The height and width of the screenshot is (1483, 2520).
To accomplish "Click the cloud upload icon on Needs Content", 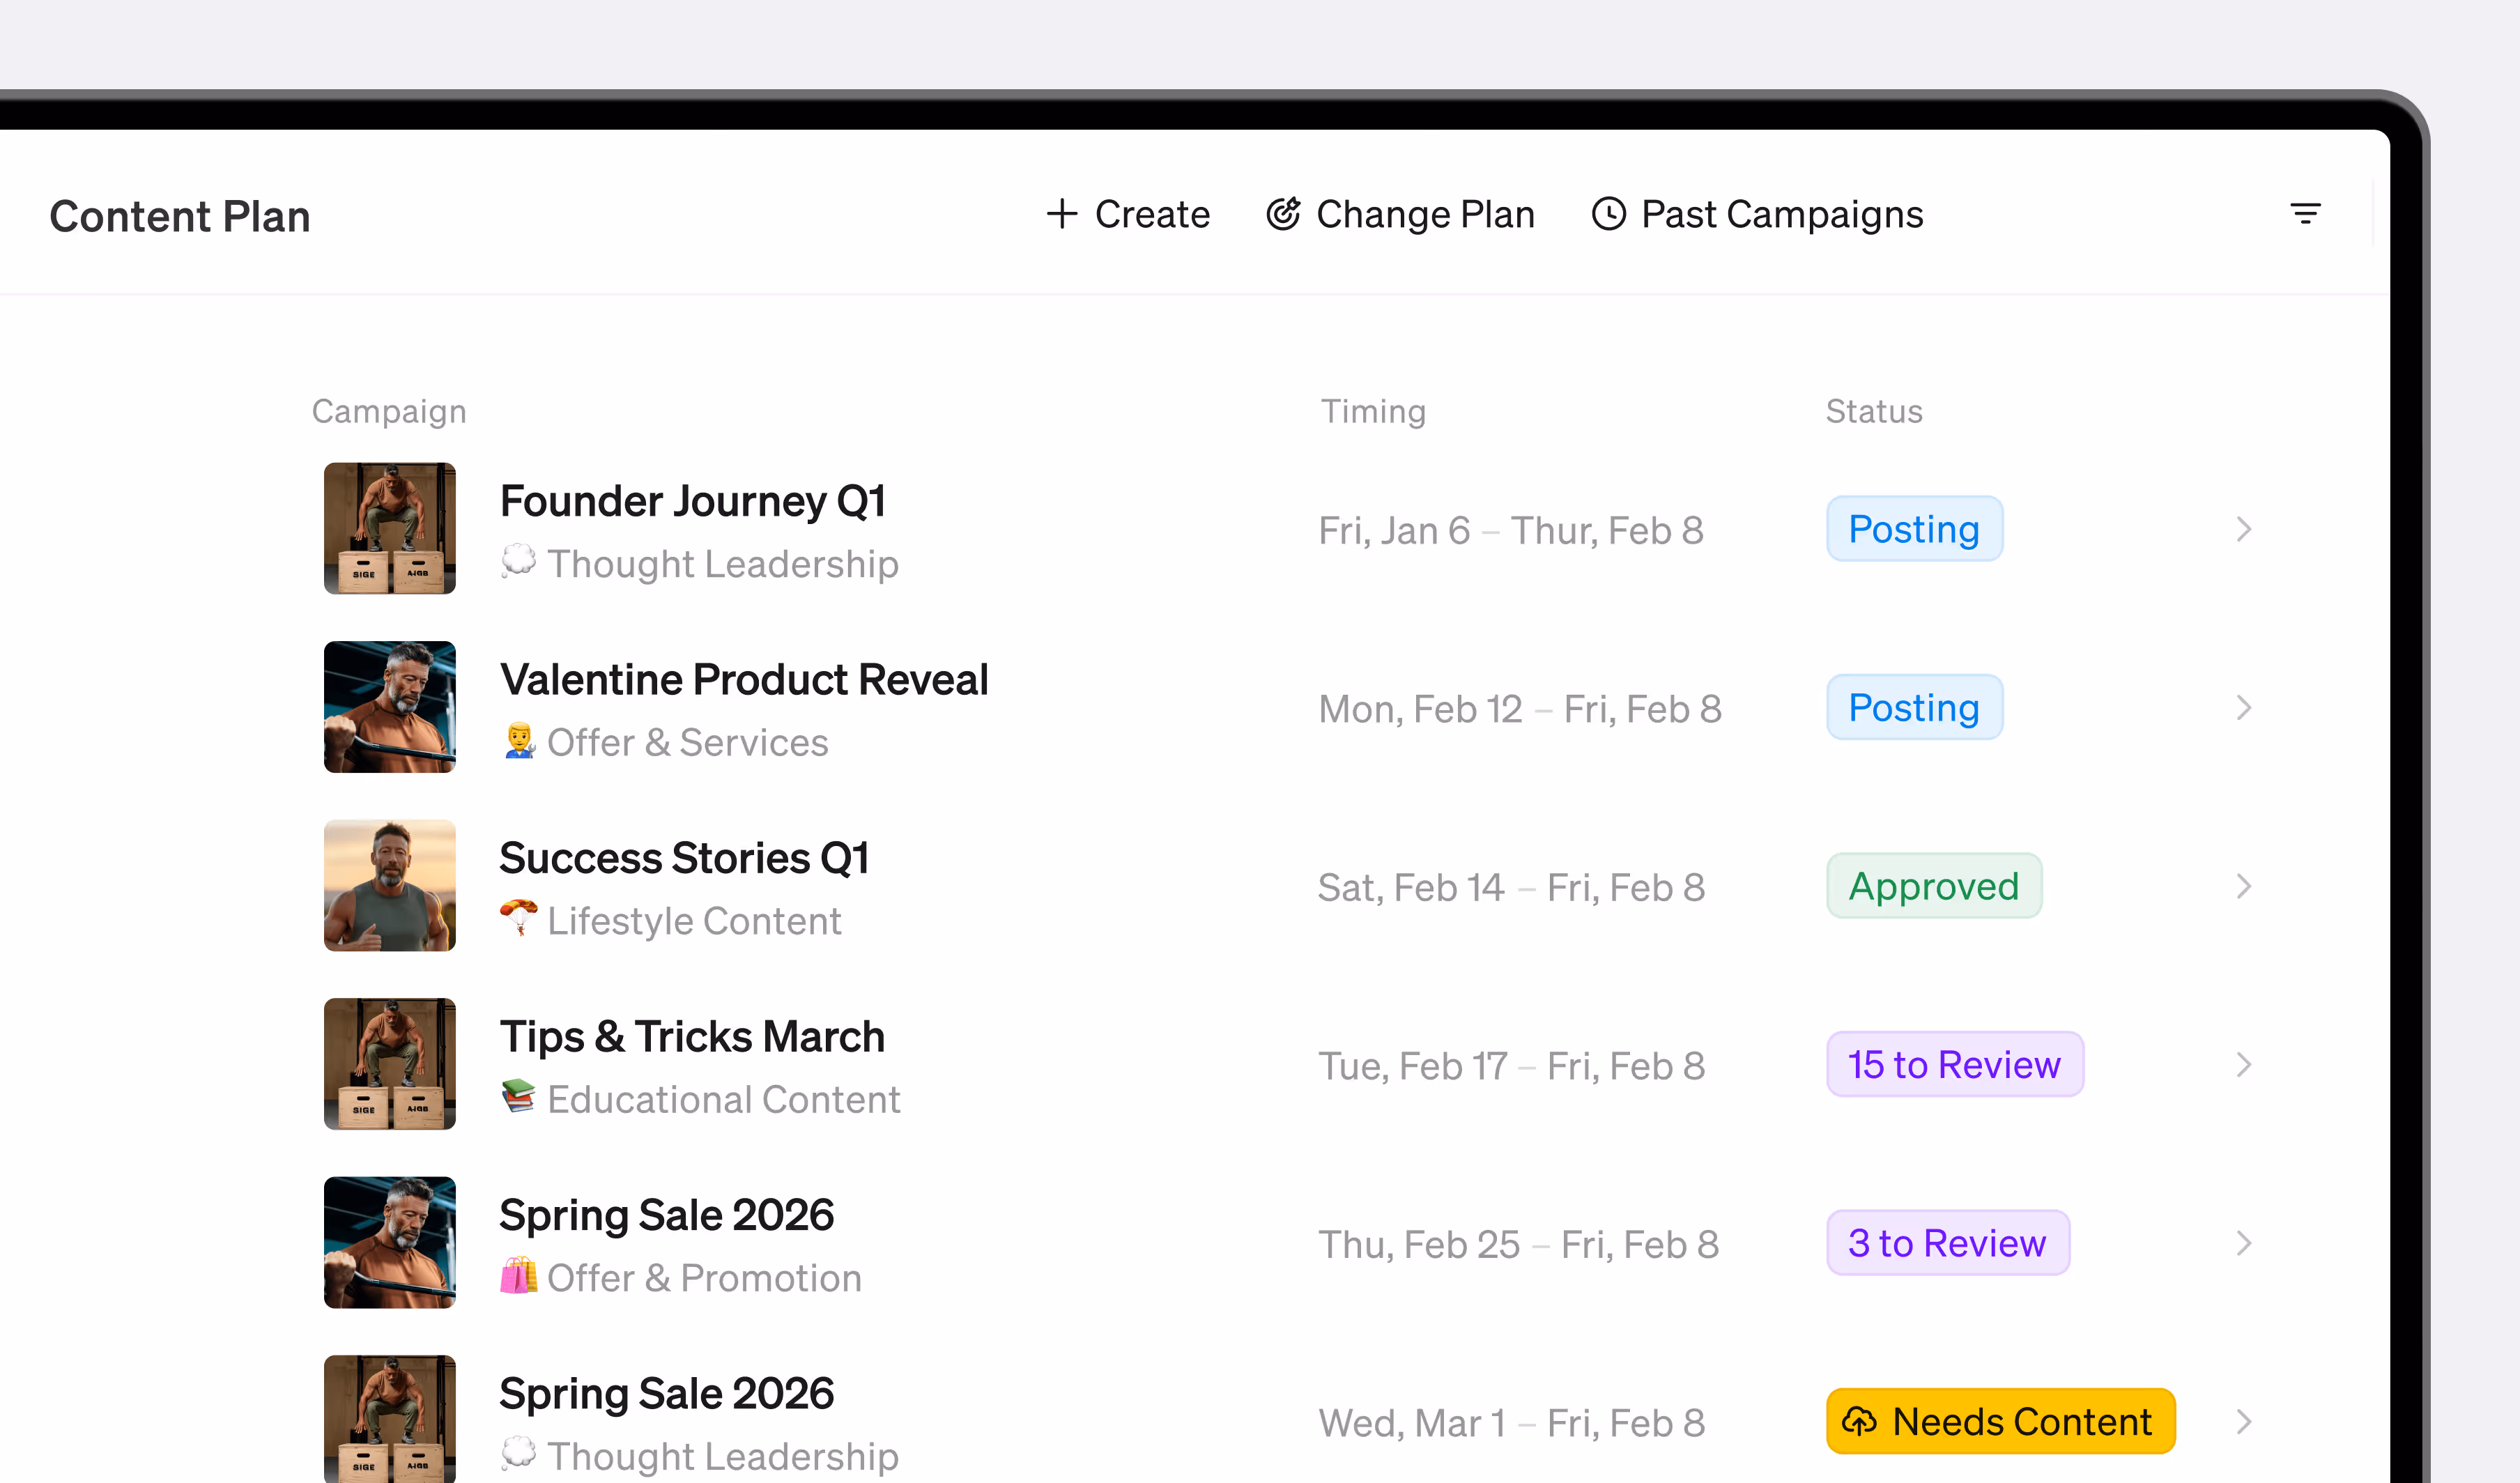I will coord(1859,1421).
